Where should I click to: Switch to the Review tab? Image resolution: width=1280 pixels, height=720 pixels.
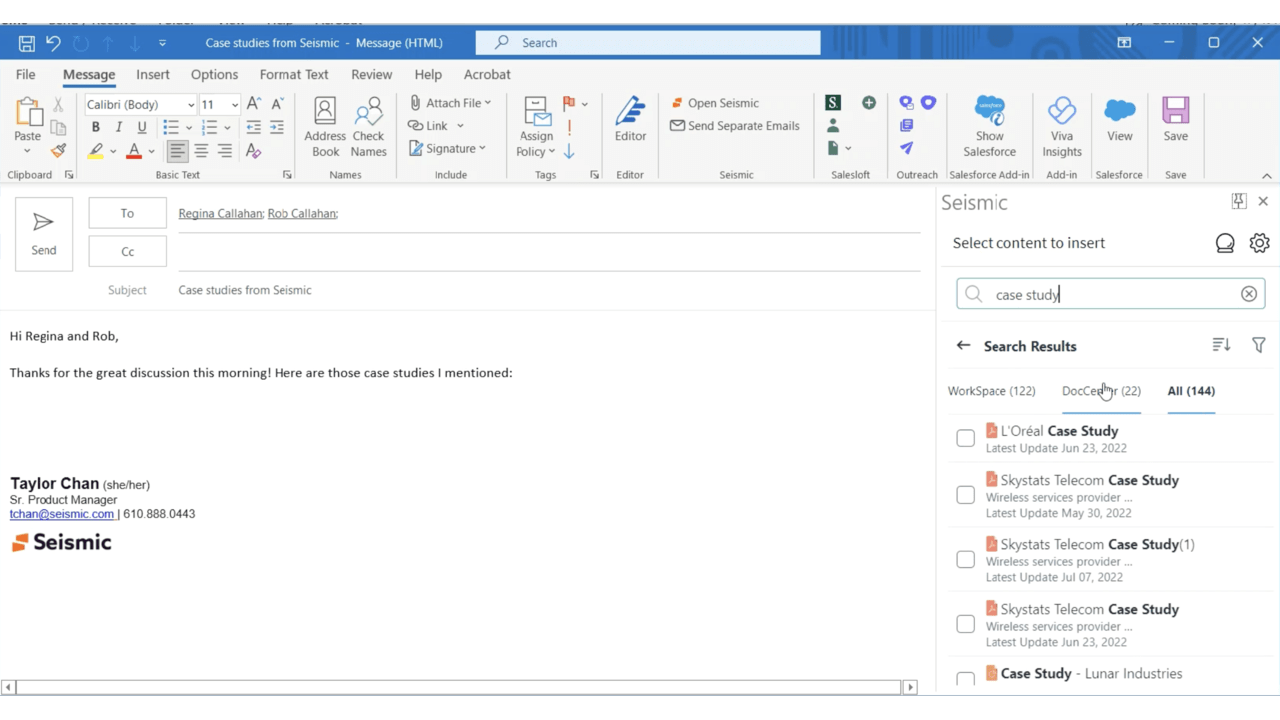coord(371,74)
